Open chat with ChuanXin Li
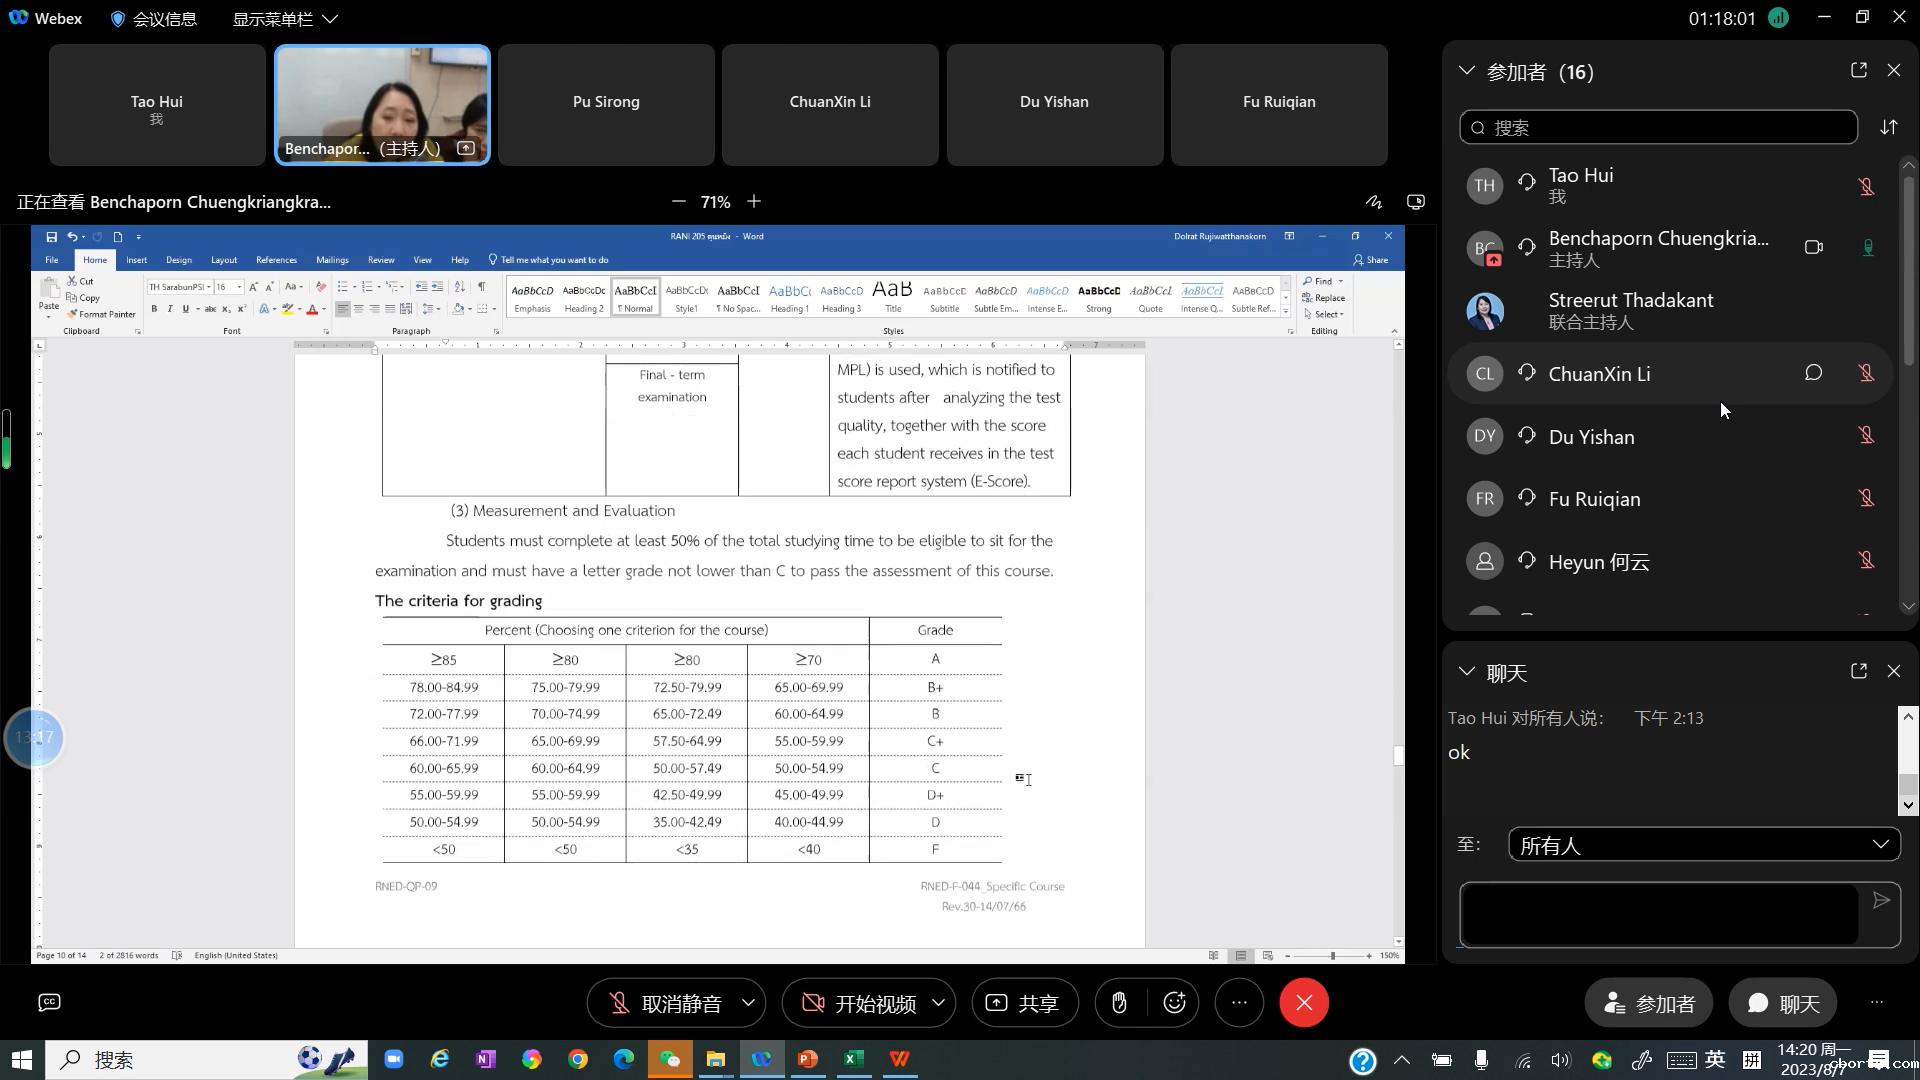This screenshot has height=1080, width=1920. 1813,373
